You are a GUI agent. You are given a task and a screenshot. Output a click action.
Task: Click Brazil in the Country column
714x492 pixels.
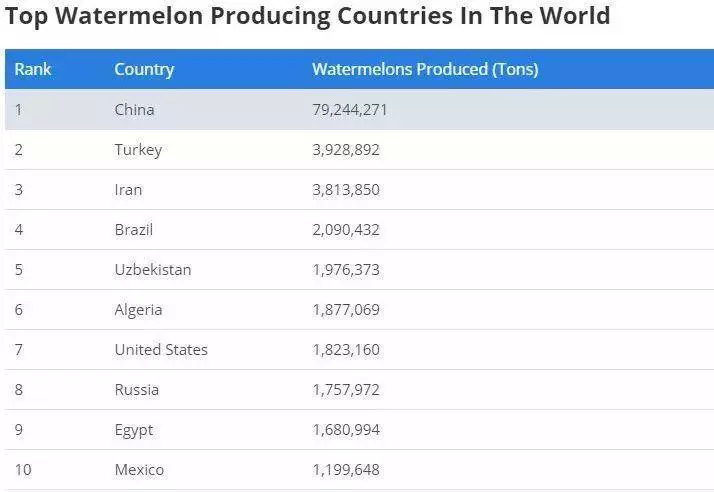coord(134,230)
